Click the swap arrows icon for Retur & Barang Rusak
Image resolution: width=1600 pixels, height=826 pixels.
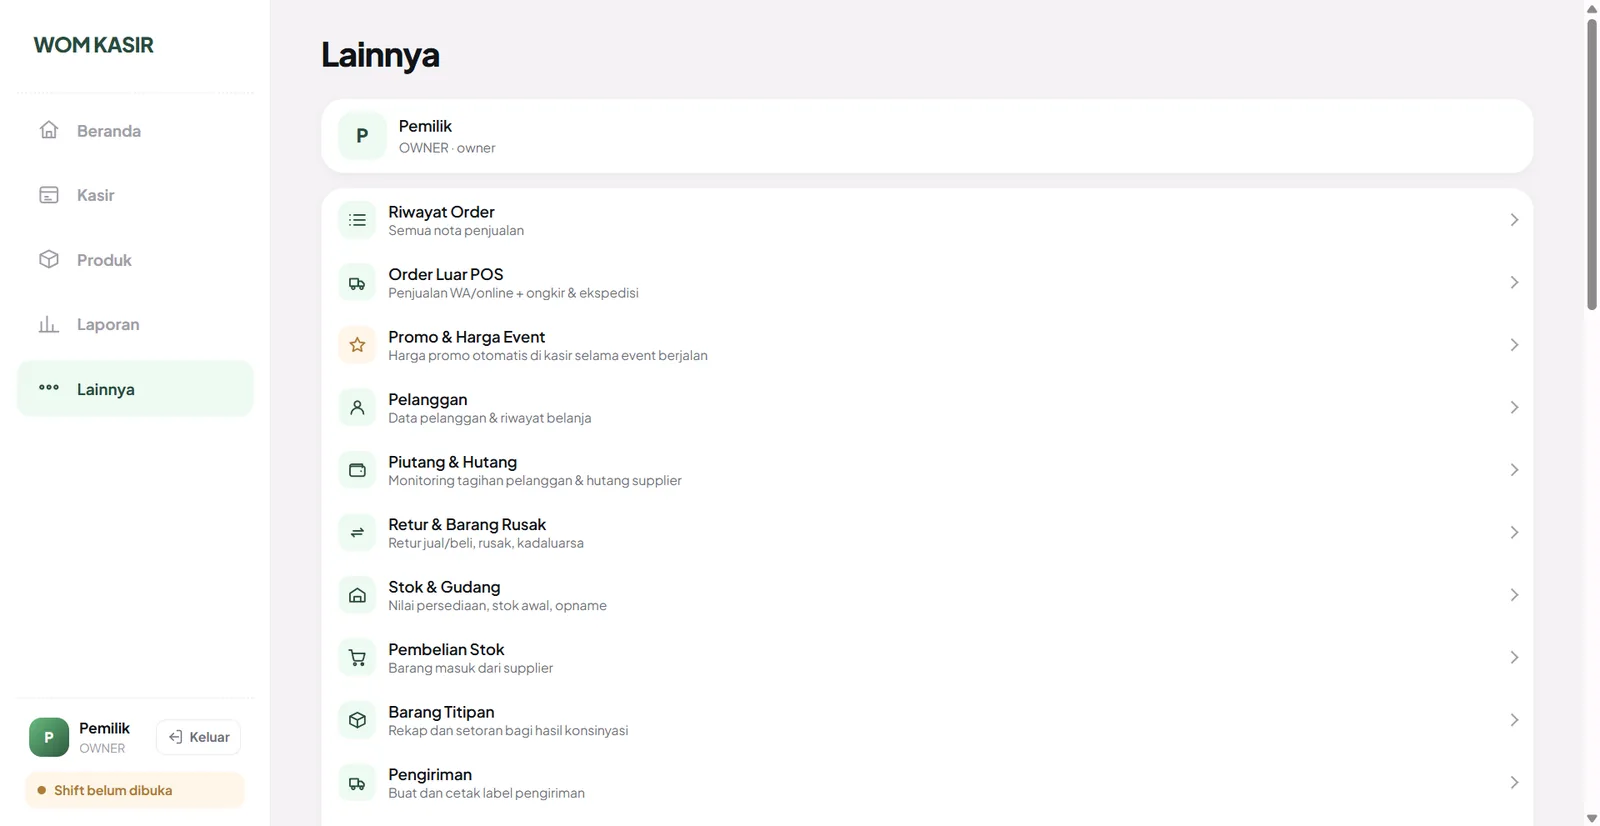(357, 533)
